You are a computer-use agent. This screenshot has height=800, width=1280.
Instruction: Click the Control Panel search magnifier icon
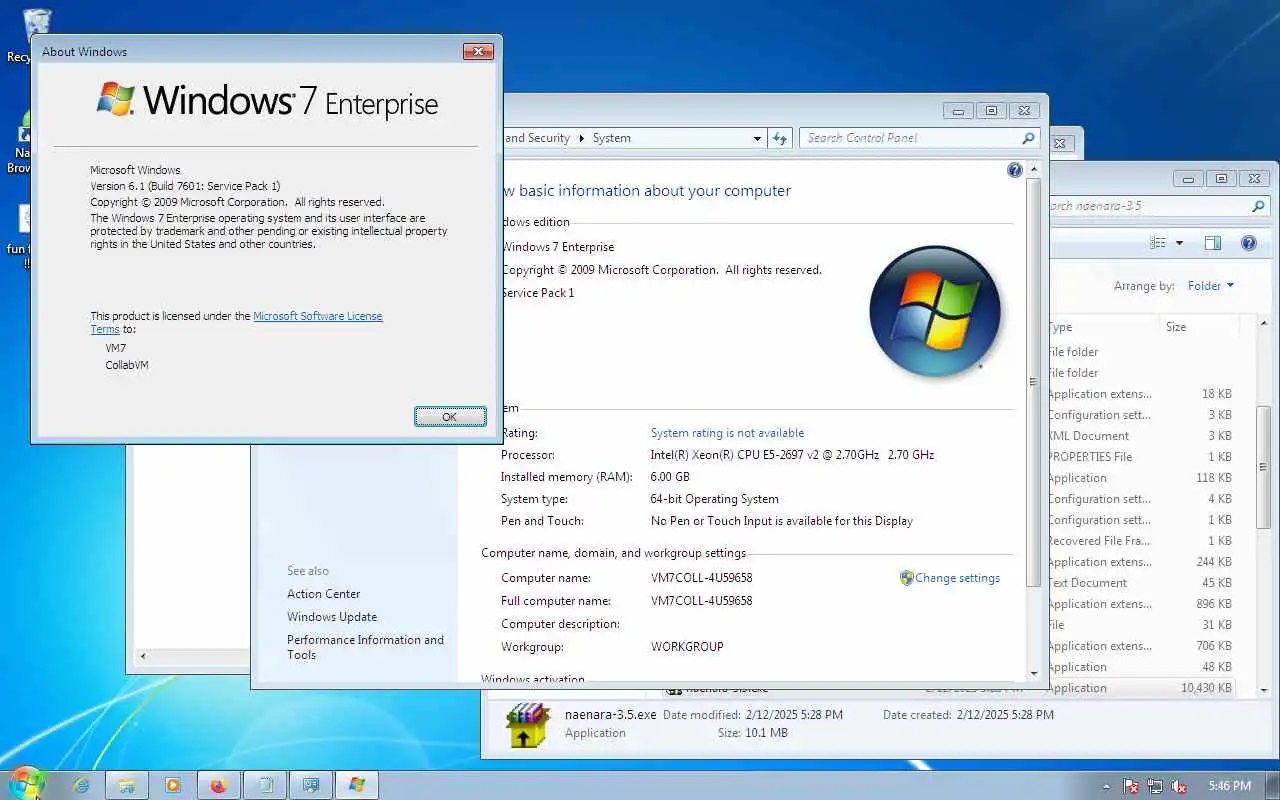point(1028,138)
